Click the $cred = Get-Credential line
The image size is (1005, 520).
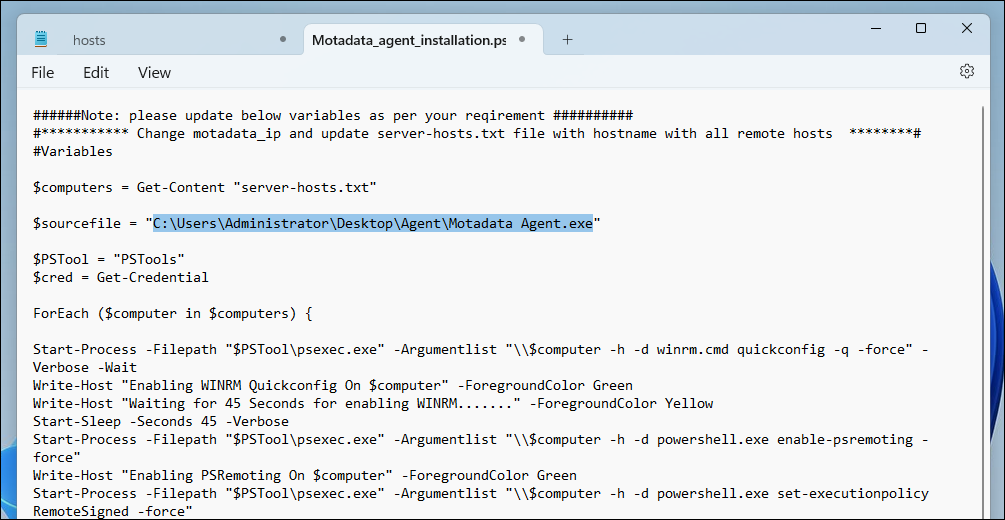tap(121, 278)
